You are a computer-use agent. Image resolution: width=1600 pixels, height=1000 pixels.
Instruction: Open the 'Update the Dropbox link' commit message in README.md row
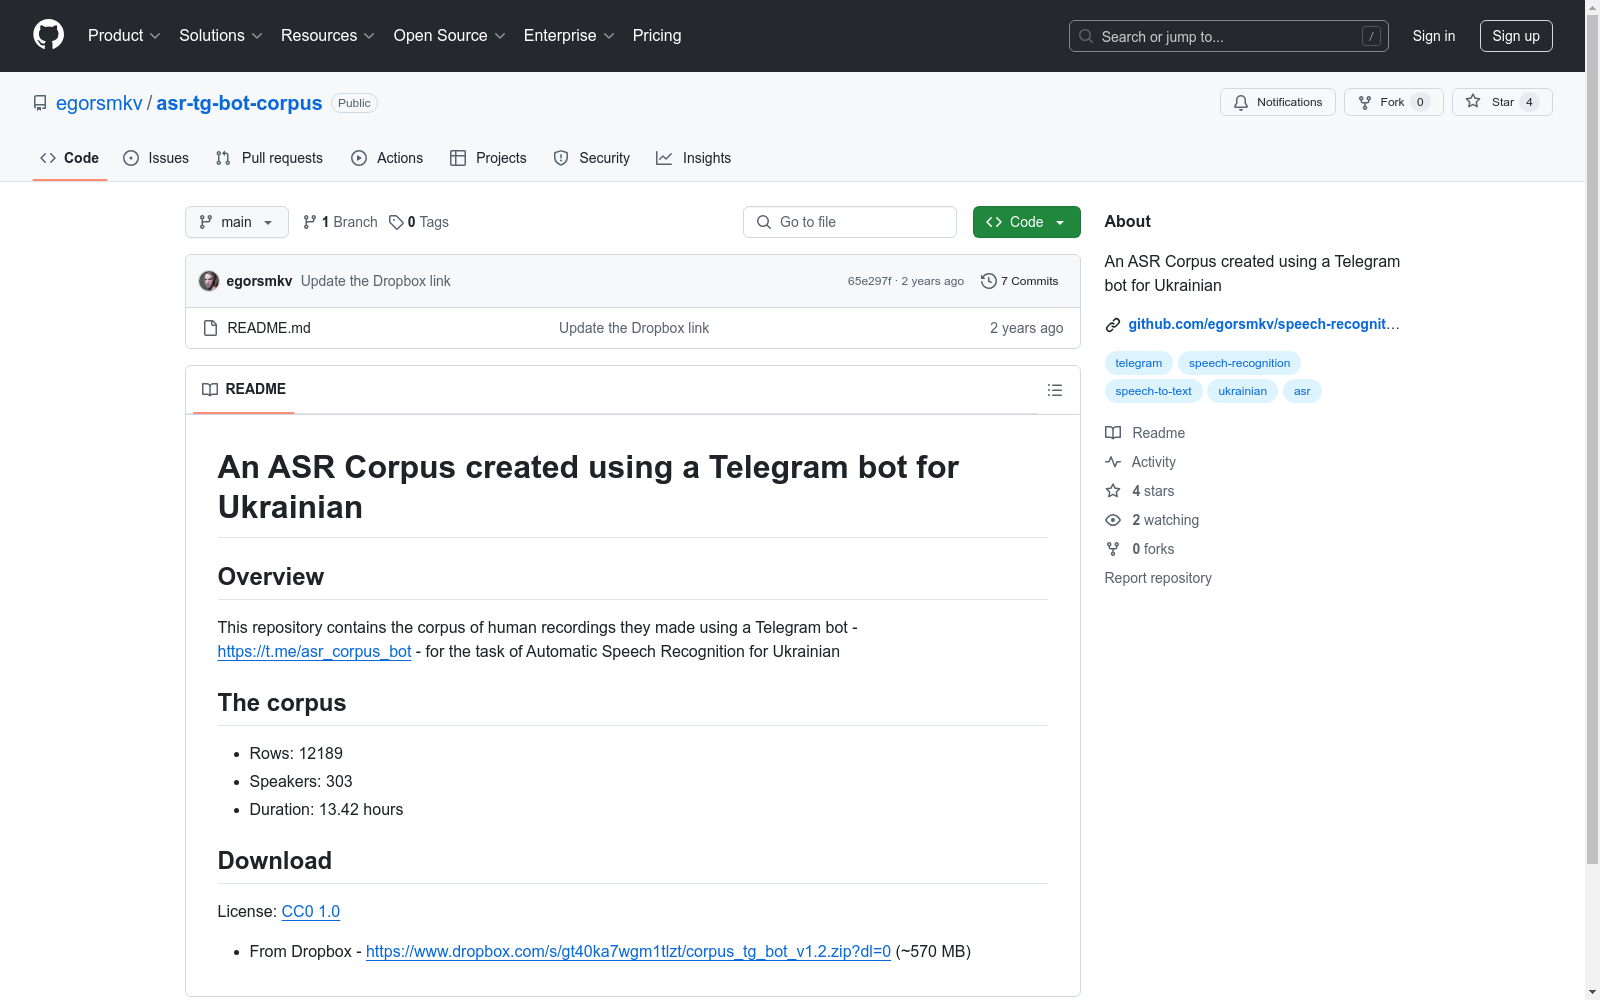(634, 328)
